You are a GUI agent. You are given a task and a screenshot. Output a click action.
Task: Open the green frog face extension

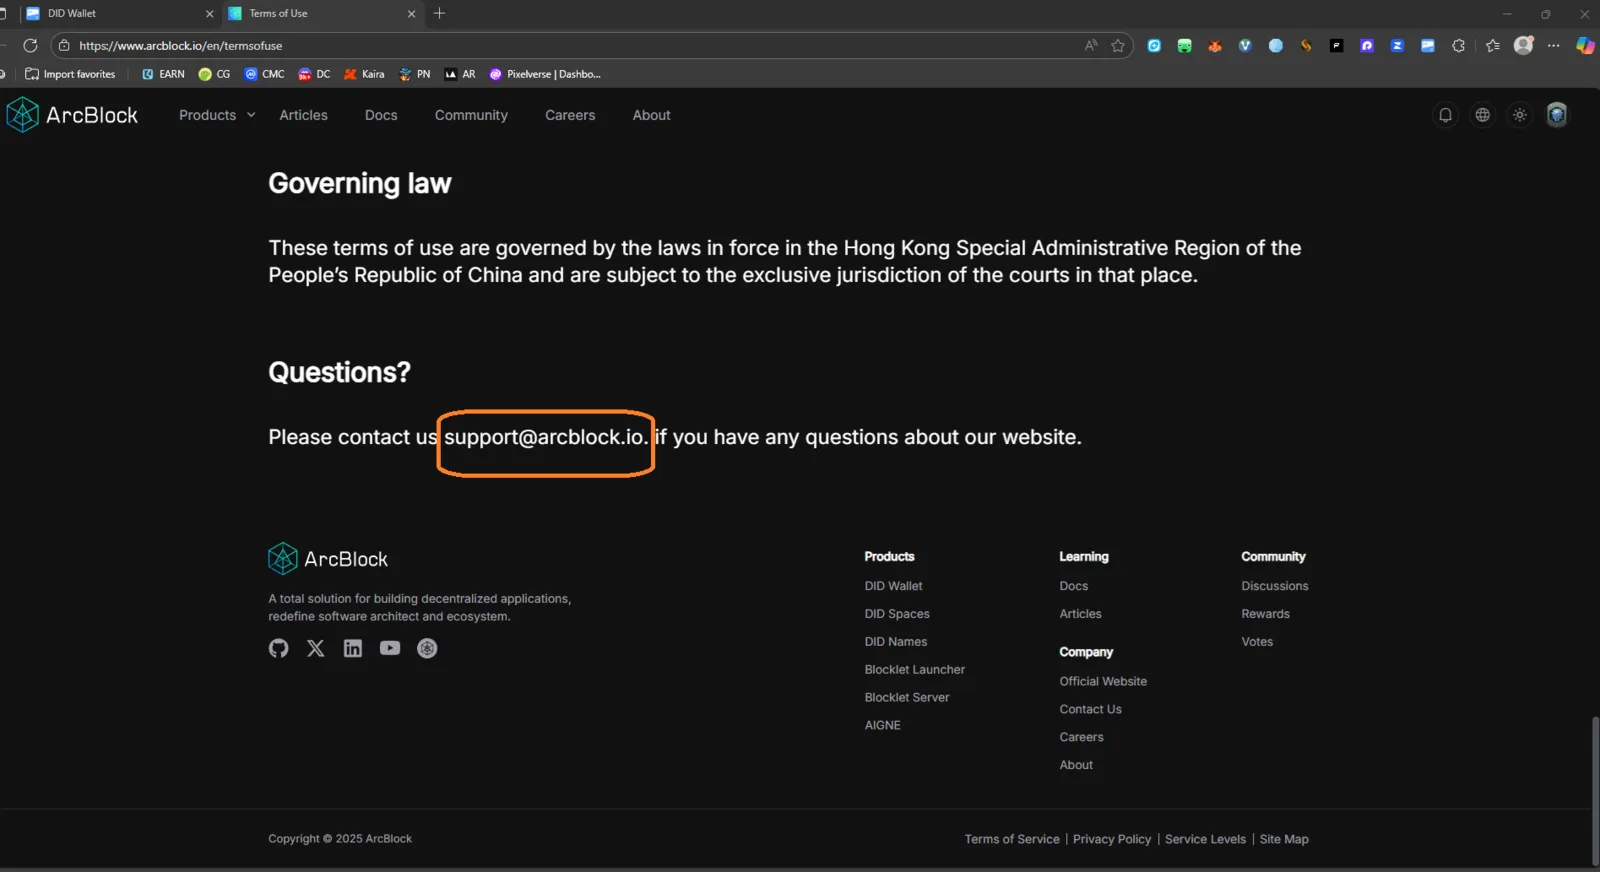[1185, 45]
